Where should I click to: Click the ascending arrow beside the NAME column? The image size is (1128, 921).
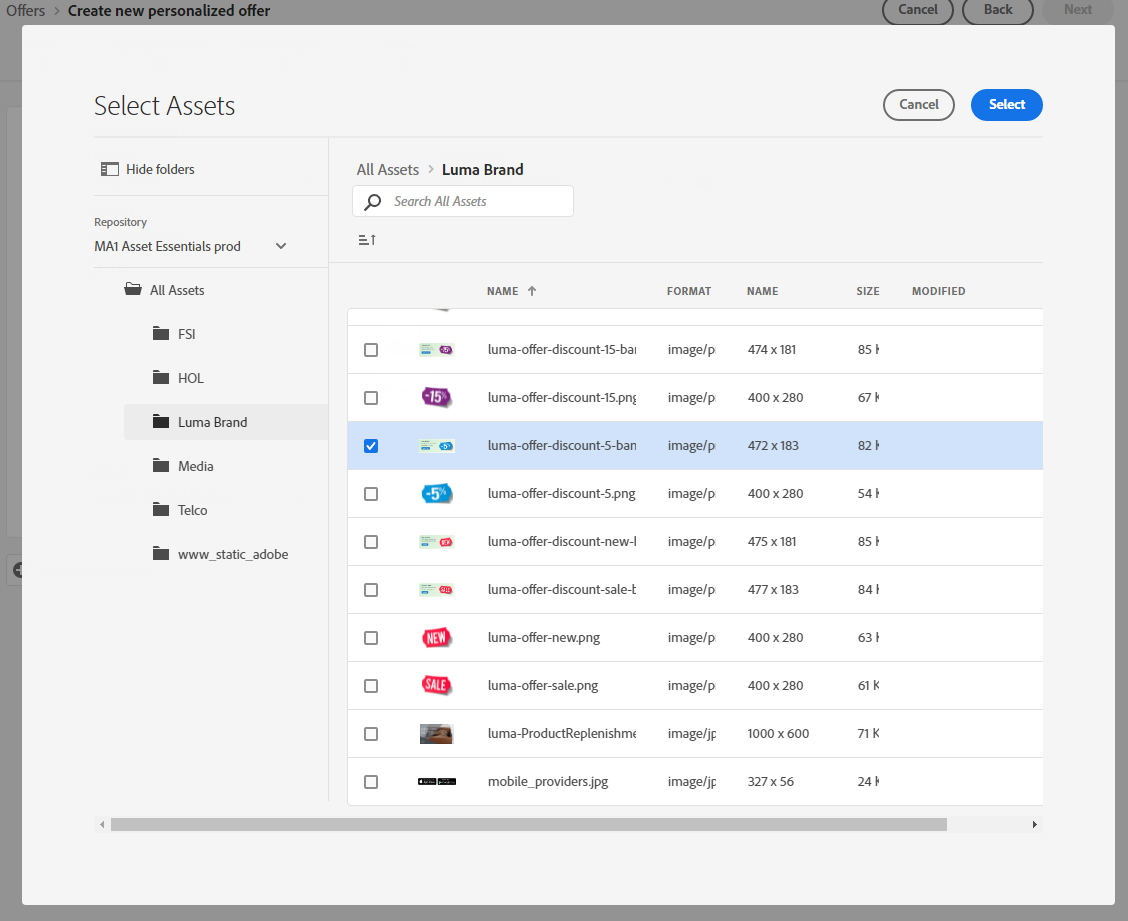click(x=532, y=291)
